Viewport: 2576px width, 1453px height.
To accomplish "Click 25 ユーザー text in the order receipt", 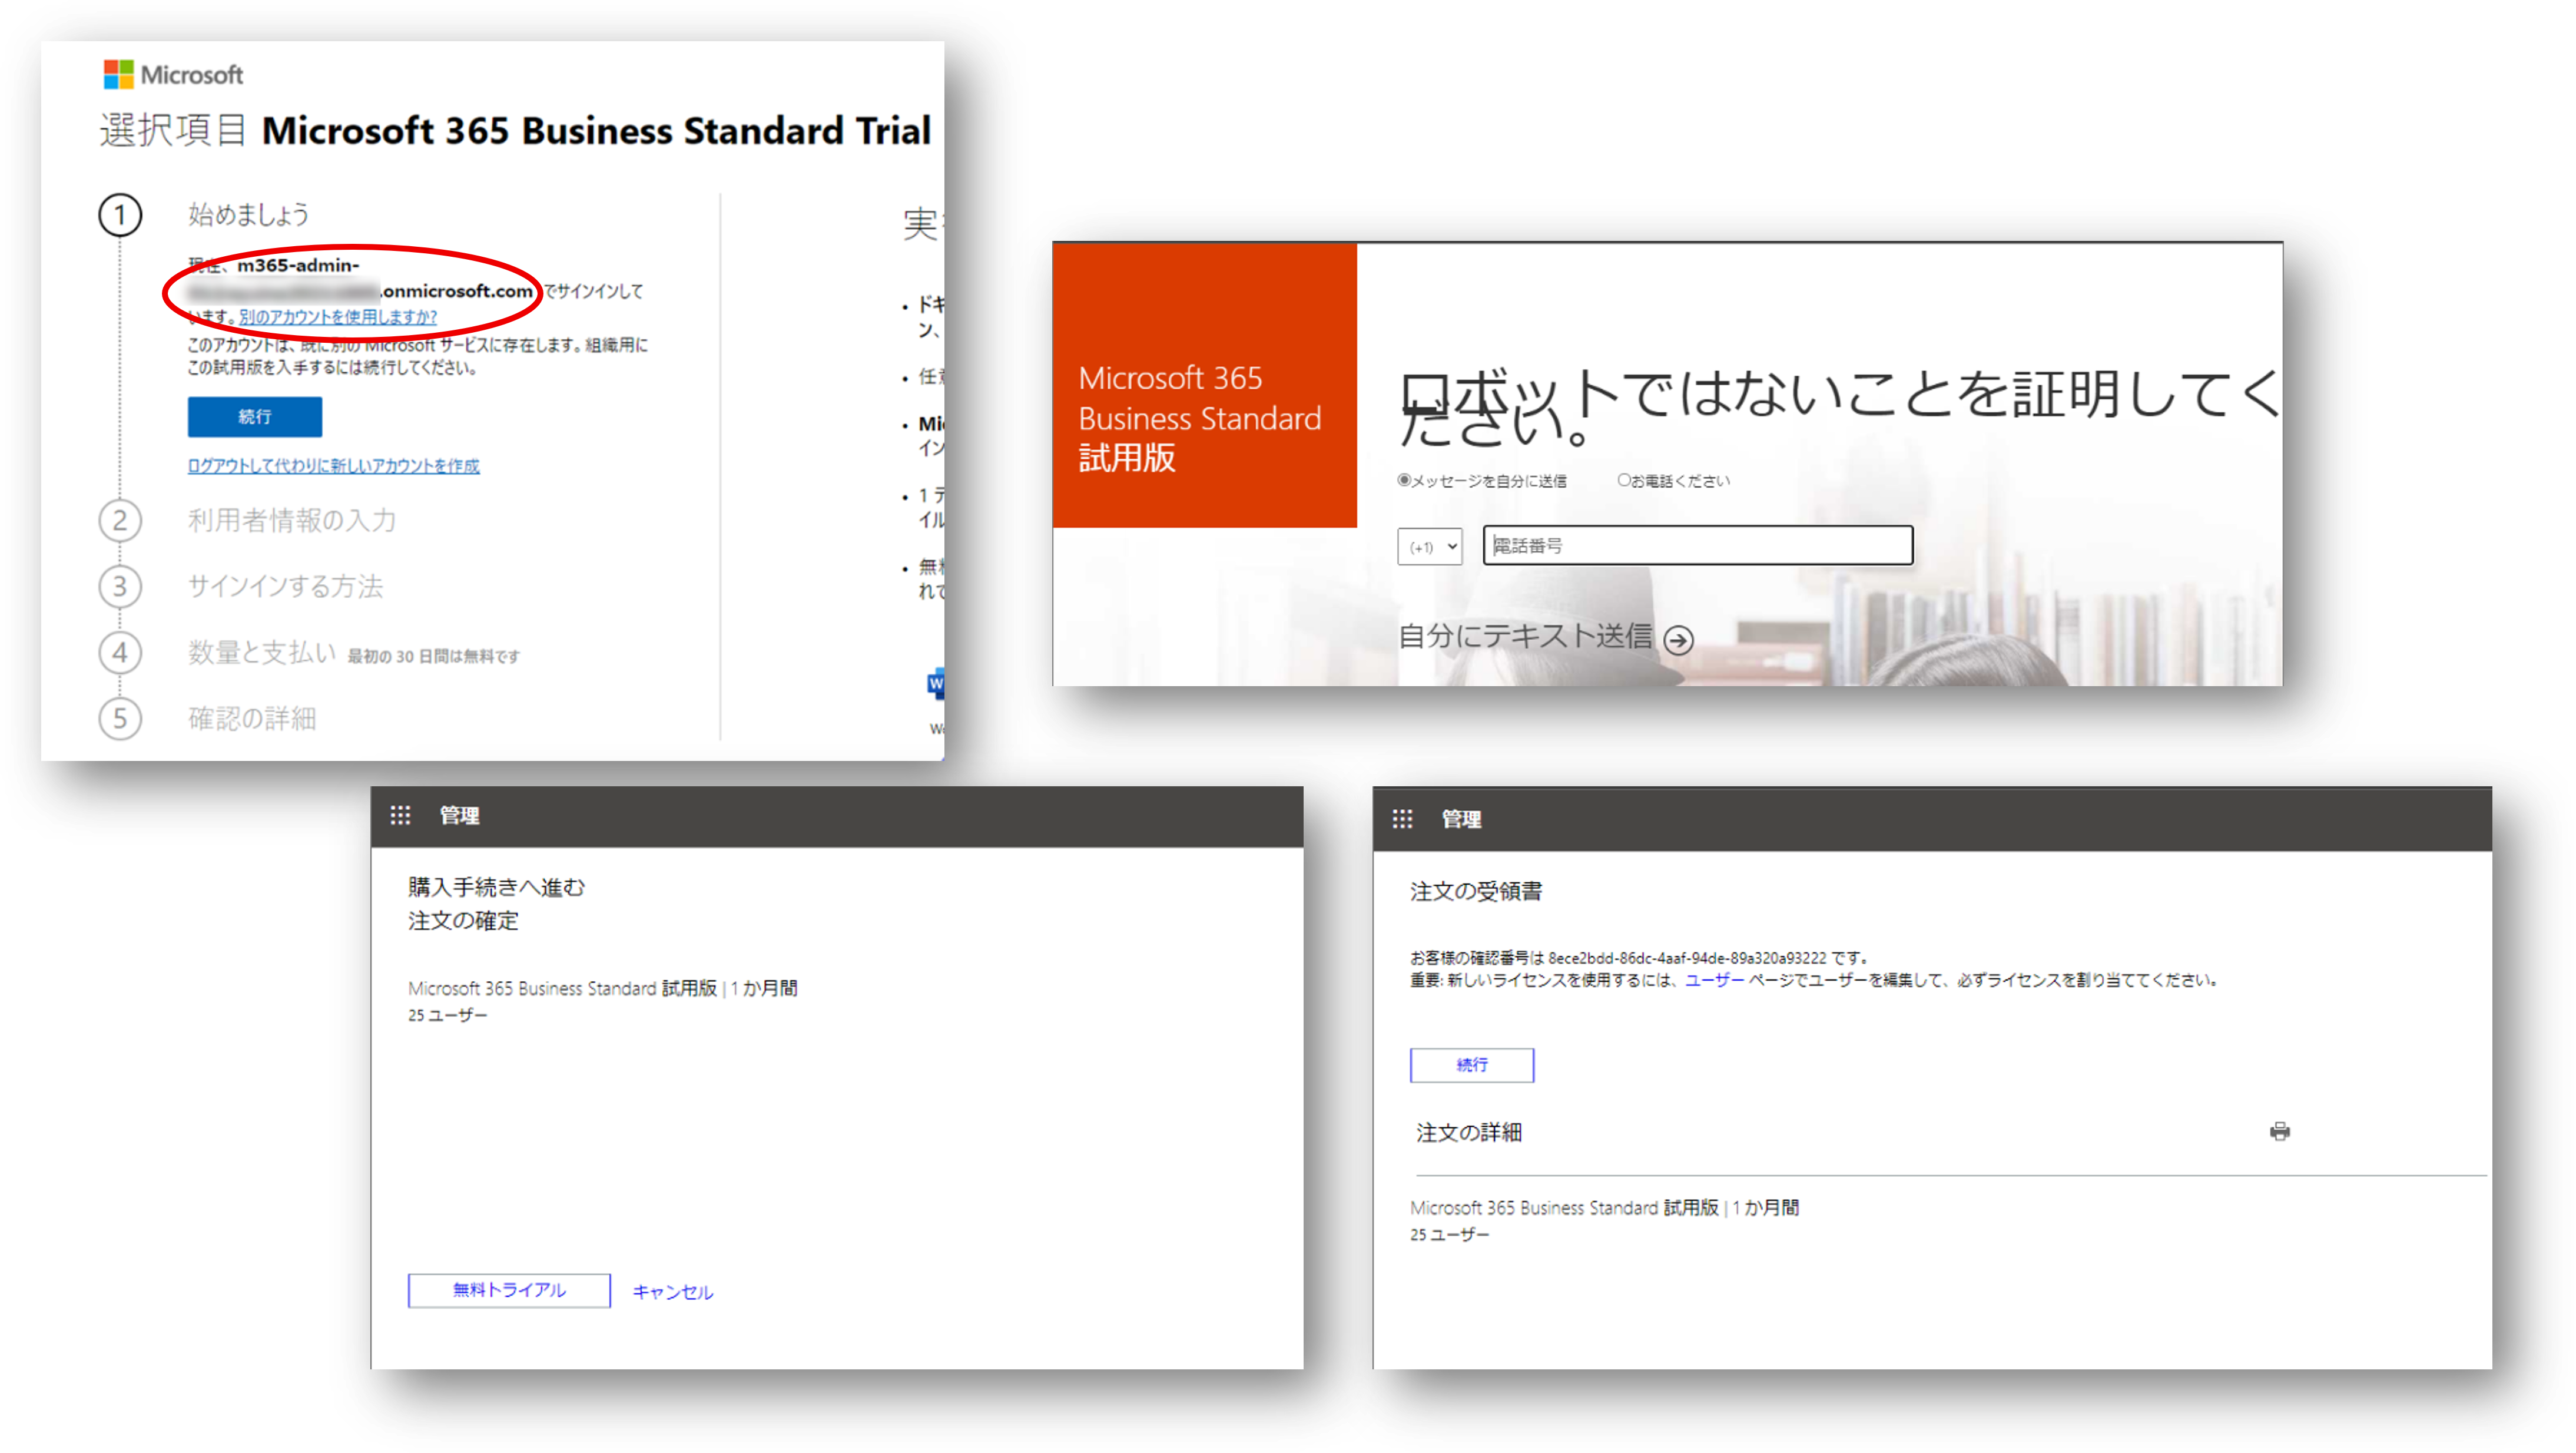I will pos(1450,1235).
